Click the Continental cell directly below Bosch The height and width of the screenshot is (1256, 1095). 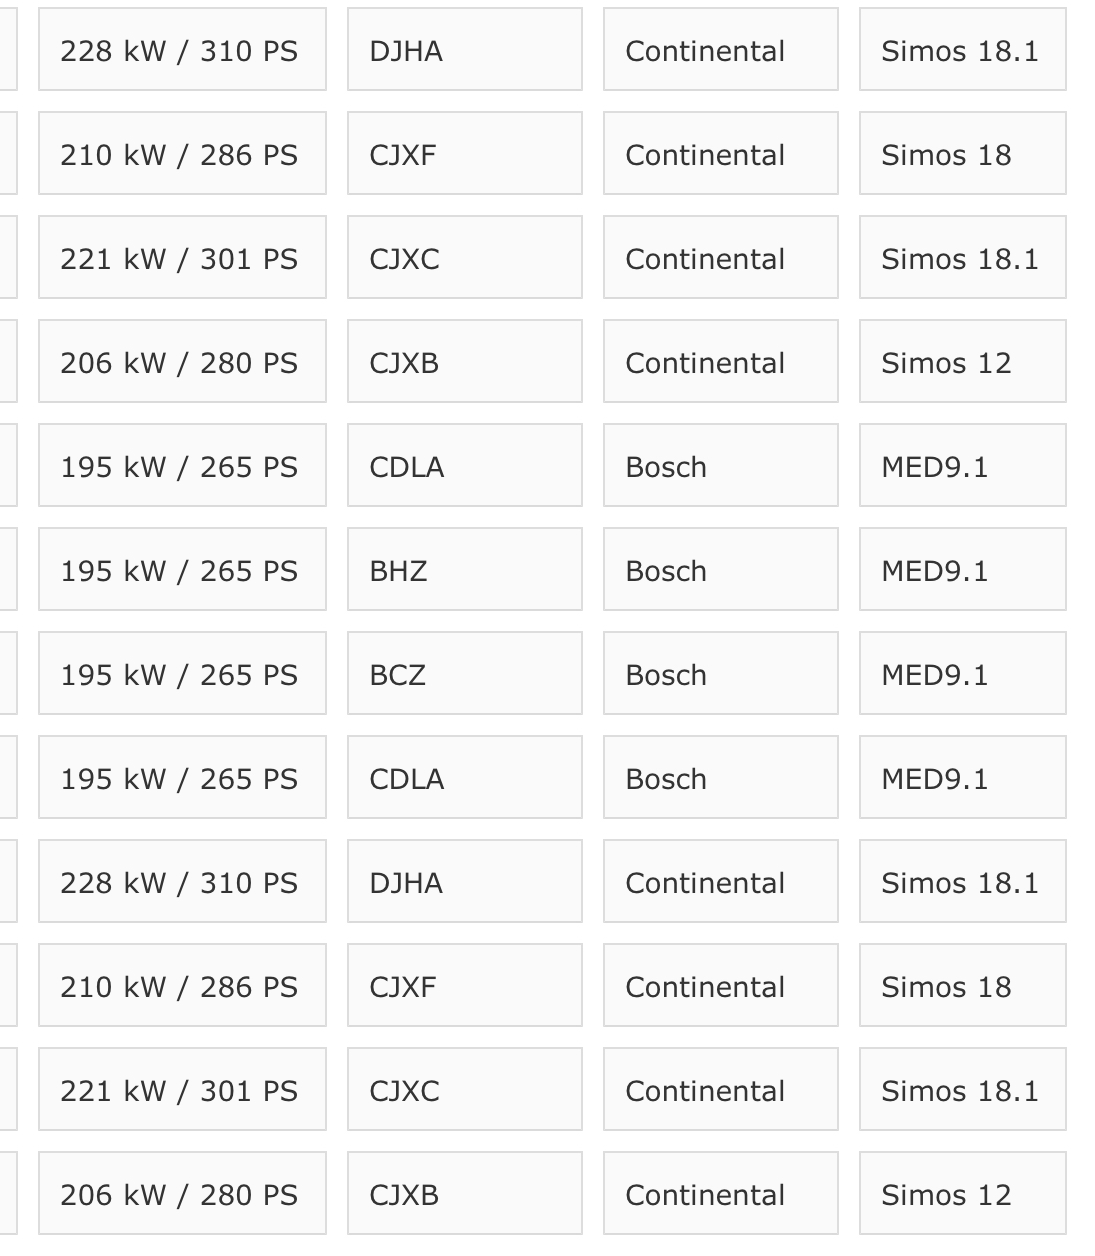coord(720,881)
